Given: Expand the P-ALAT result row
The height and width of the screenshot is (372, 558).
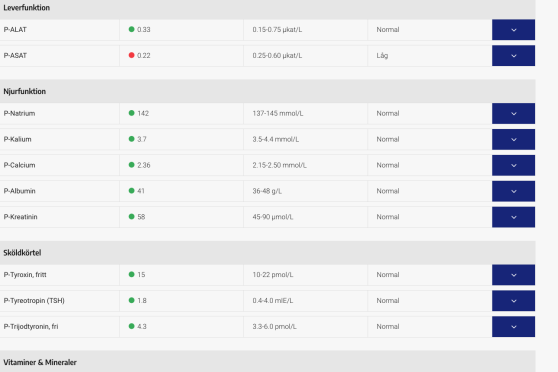Looking at the screenshot, I should 513,30.
